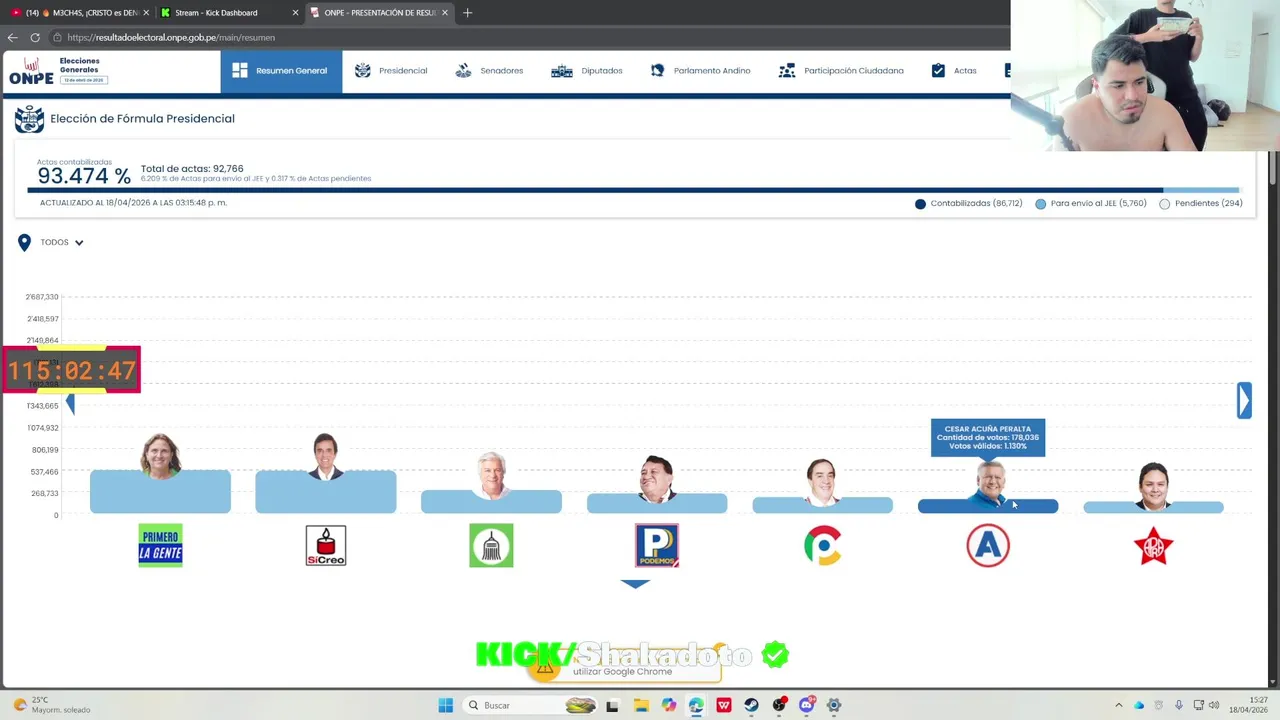The width and height of the screenshot is (1280, 720).
Task: Expand details with blue triangle under Podemos
Action: [x=635, y=584]
